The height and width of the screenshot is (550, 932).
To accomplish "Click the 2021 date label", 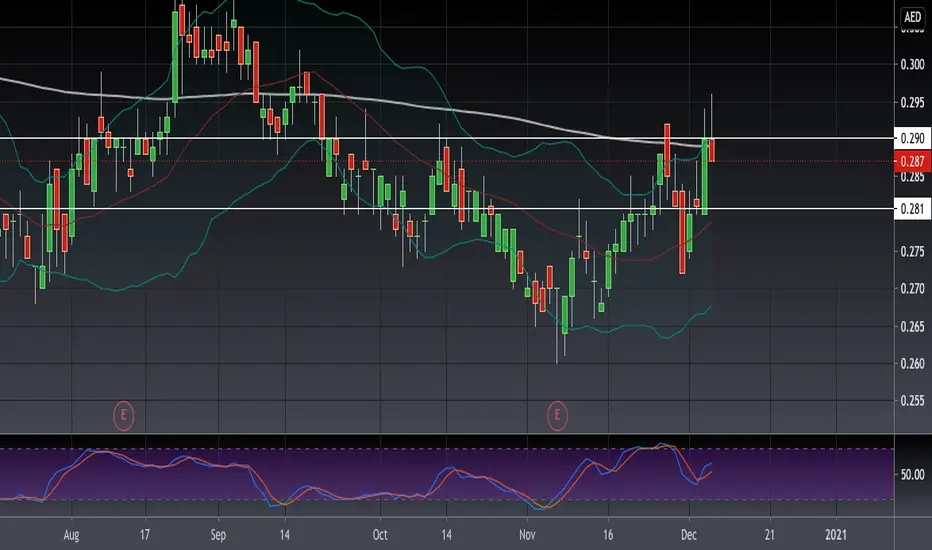I will [836, 535].
